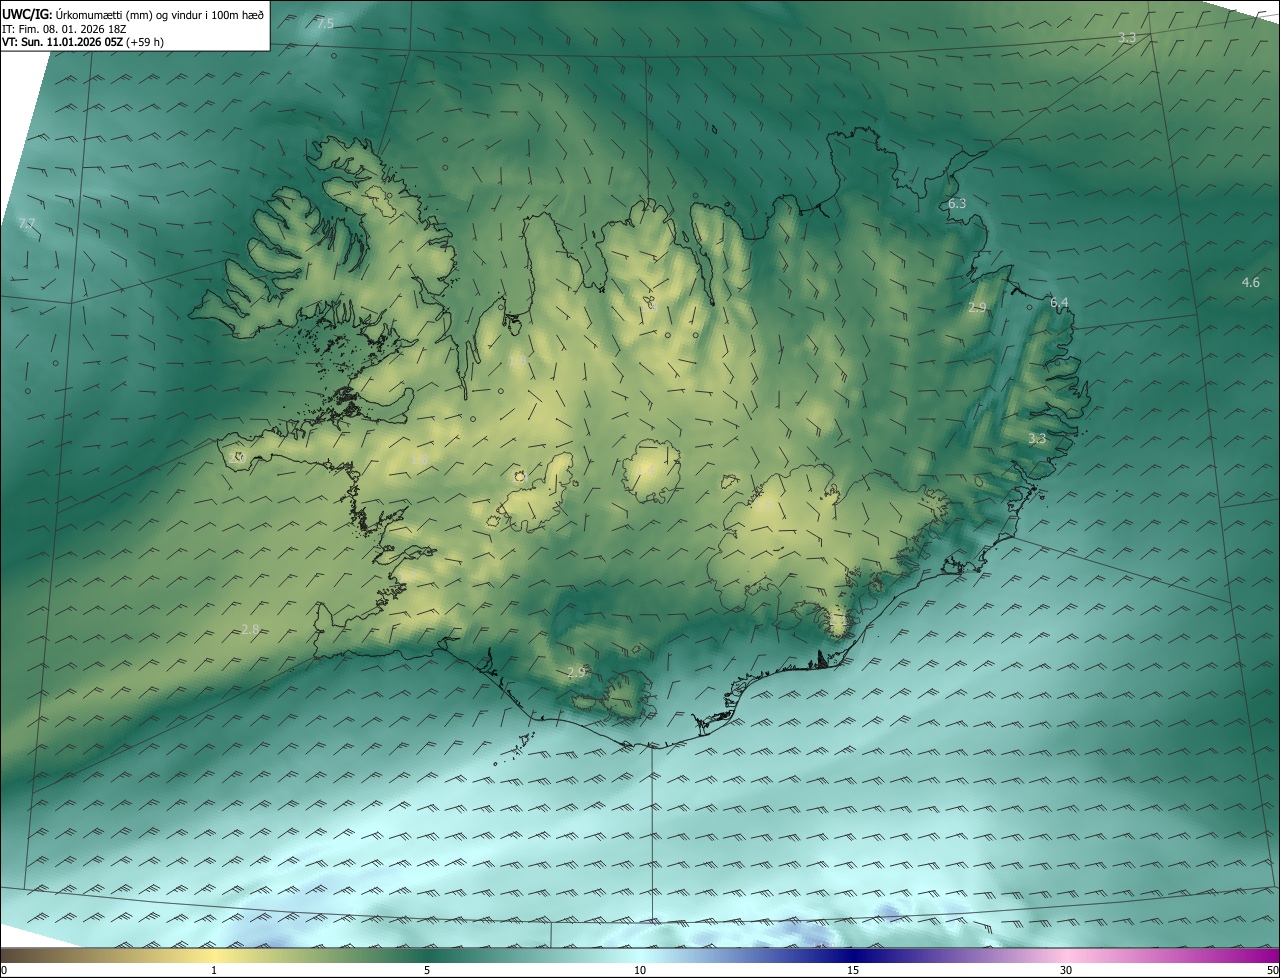The width and height of the screenshot is (1280, 978).
Task: Click the faint 2.0 value label on the map
Action: point(238,457)
